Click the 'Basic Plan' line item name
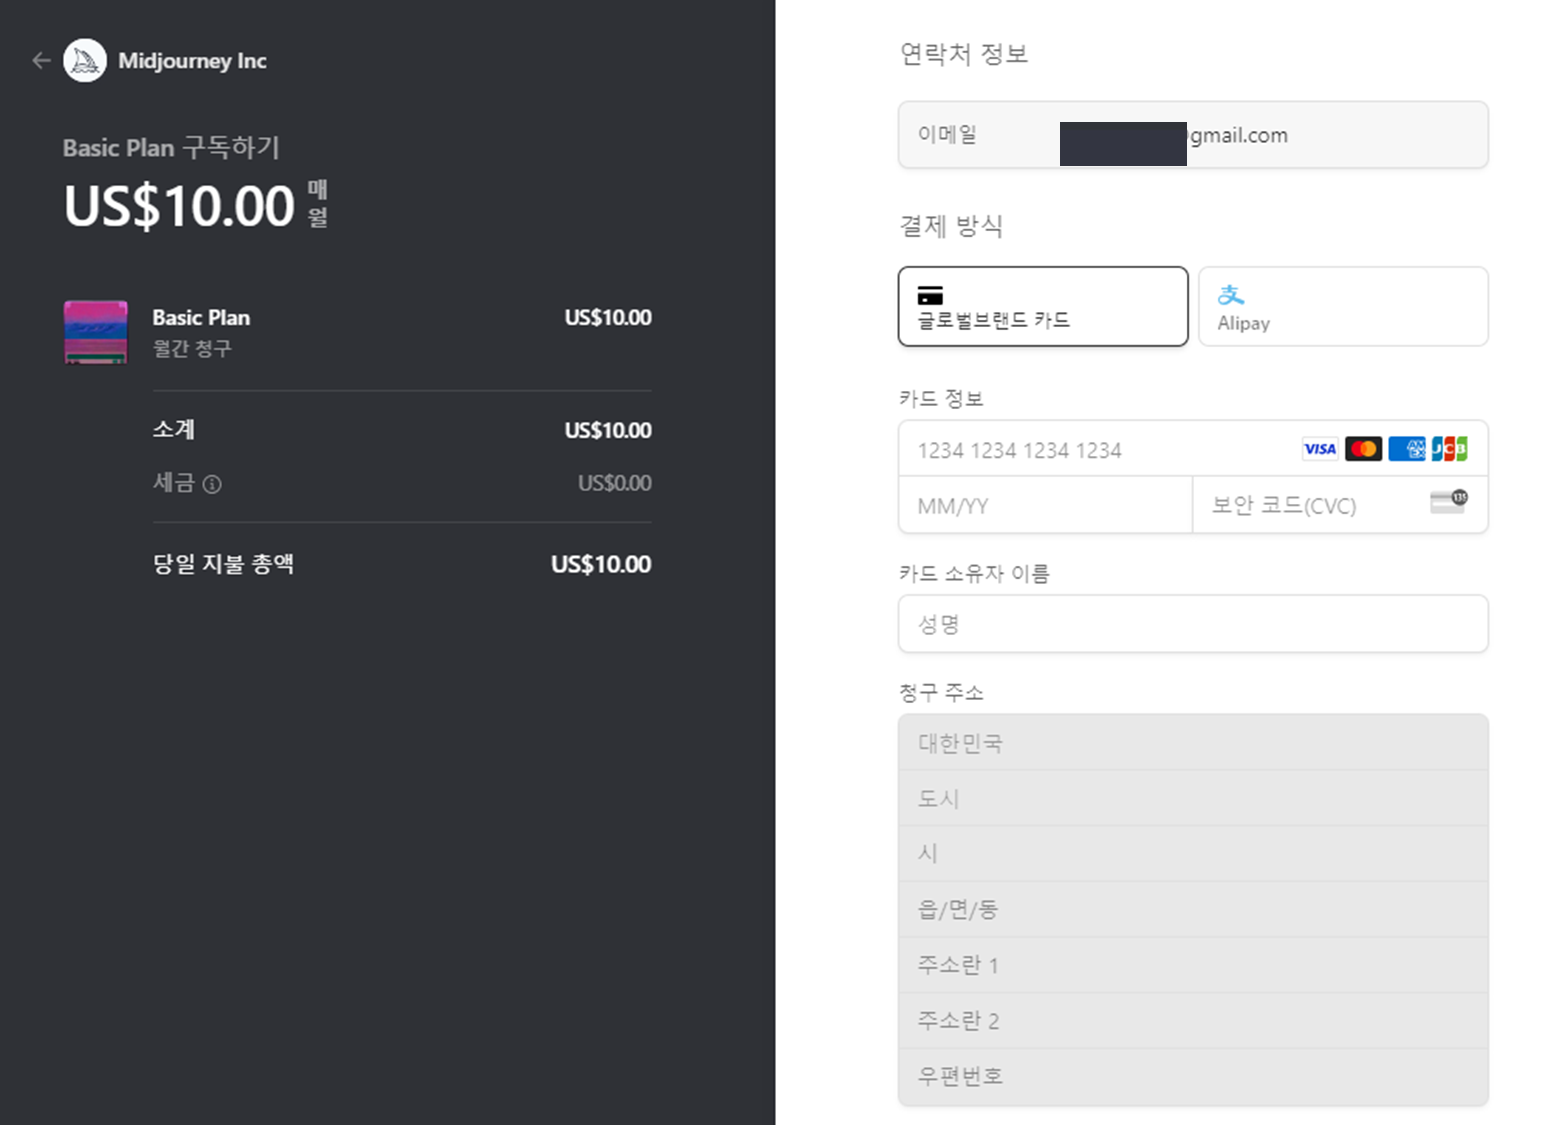This screenshot has width=1548, height=1125. 201,318
